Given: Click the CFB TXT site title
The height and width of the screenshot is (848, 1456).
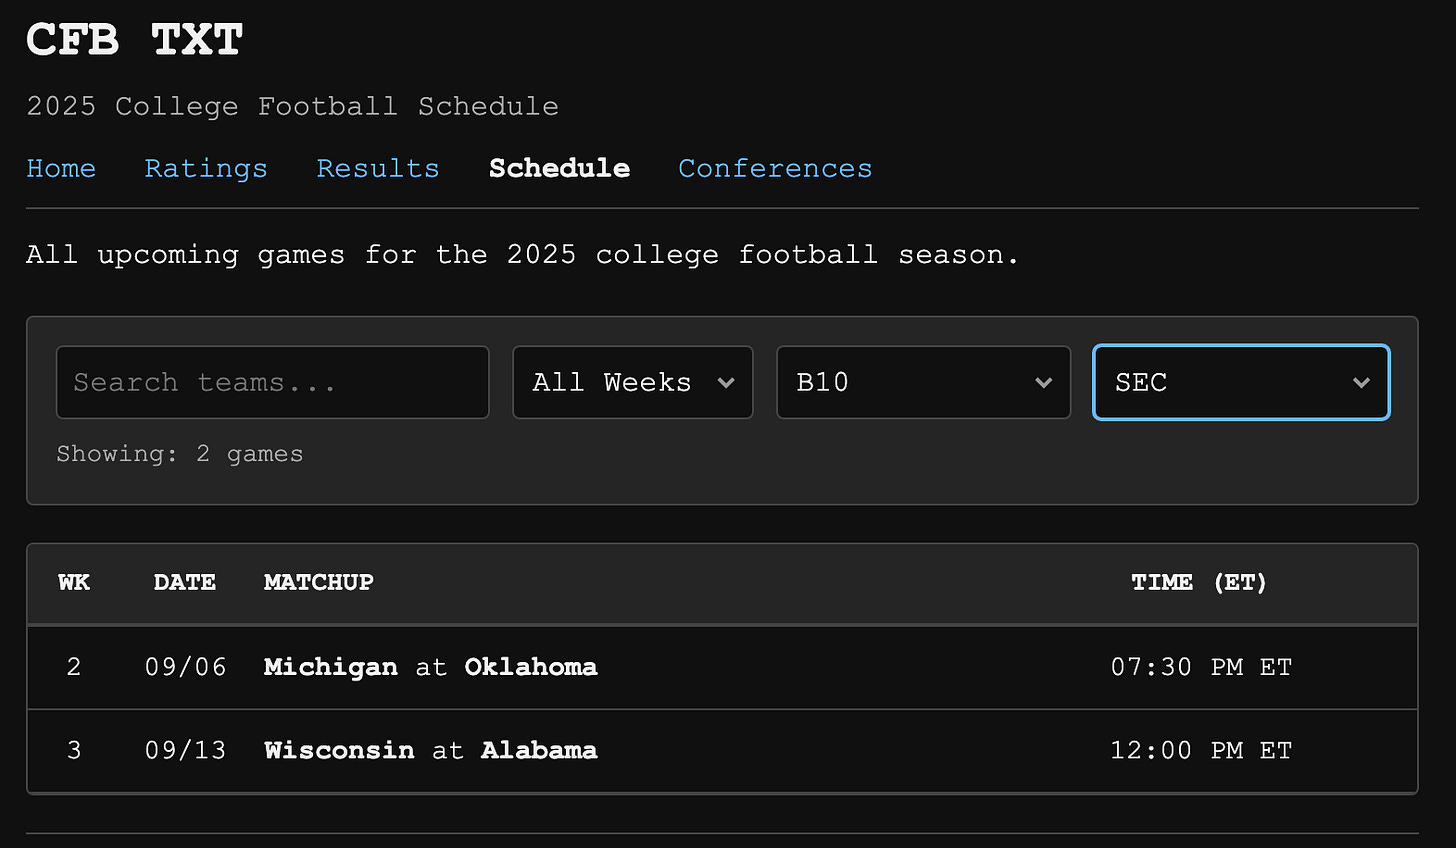Looking at the screenshot, I should click(x=134, y=40).
